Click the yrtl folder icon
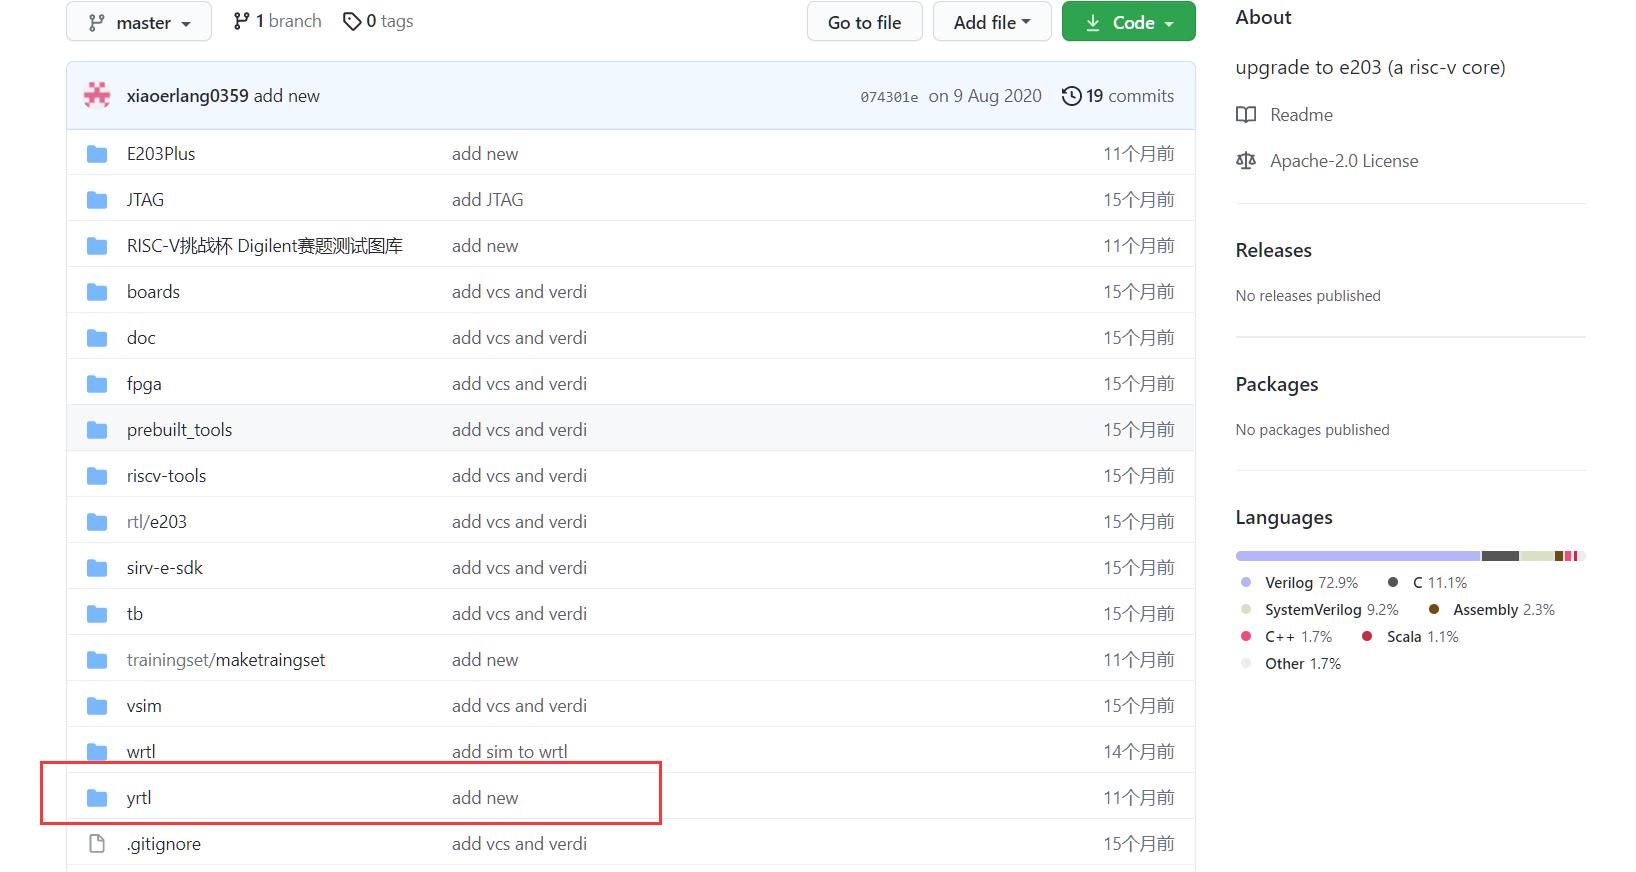The image size is (1636, 872). tap(97, 798)
